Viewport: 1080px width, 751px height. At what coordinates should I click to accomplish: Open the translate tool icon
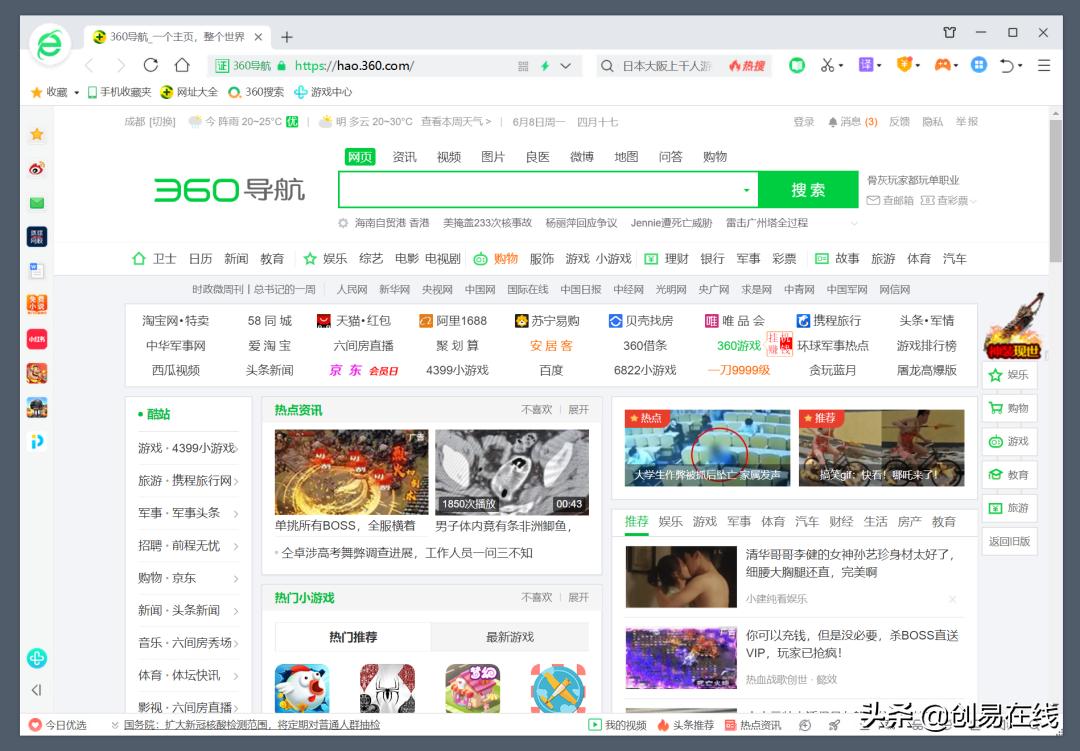pos(866,64)
